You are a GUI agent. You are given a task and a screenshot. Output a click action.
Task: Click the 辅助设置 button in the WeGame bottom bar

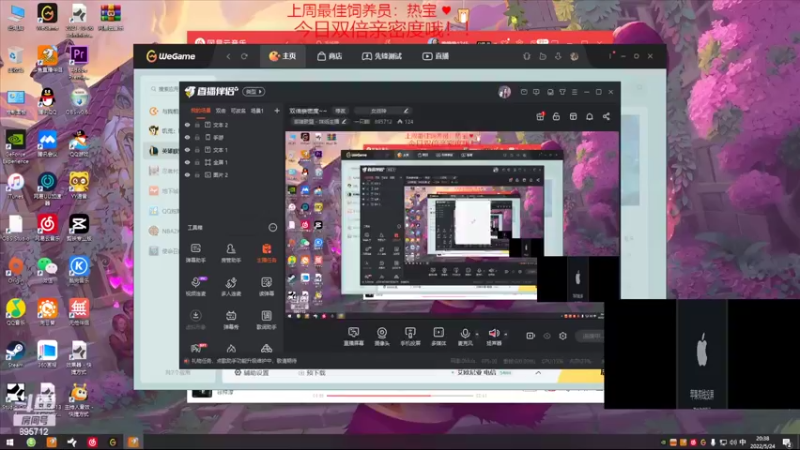(252, 373)
